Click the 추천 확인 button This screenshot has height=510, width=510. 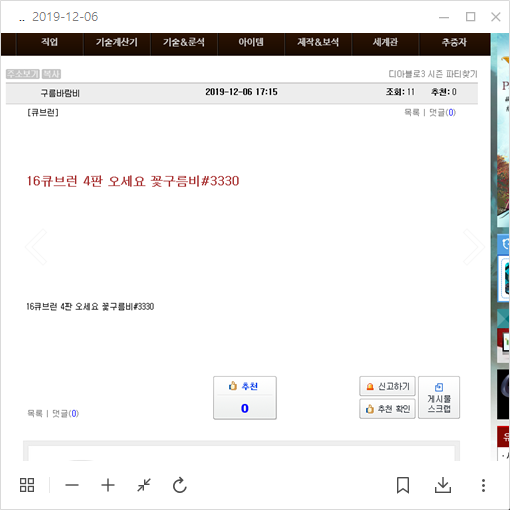[387, 409]
